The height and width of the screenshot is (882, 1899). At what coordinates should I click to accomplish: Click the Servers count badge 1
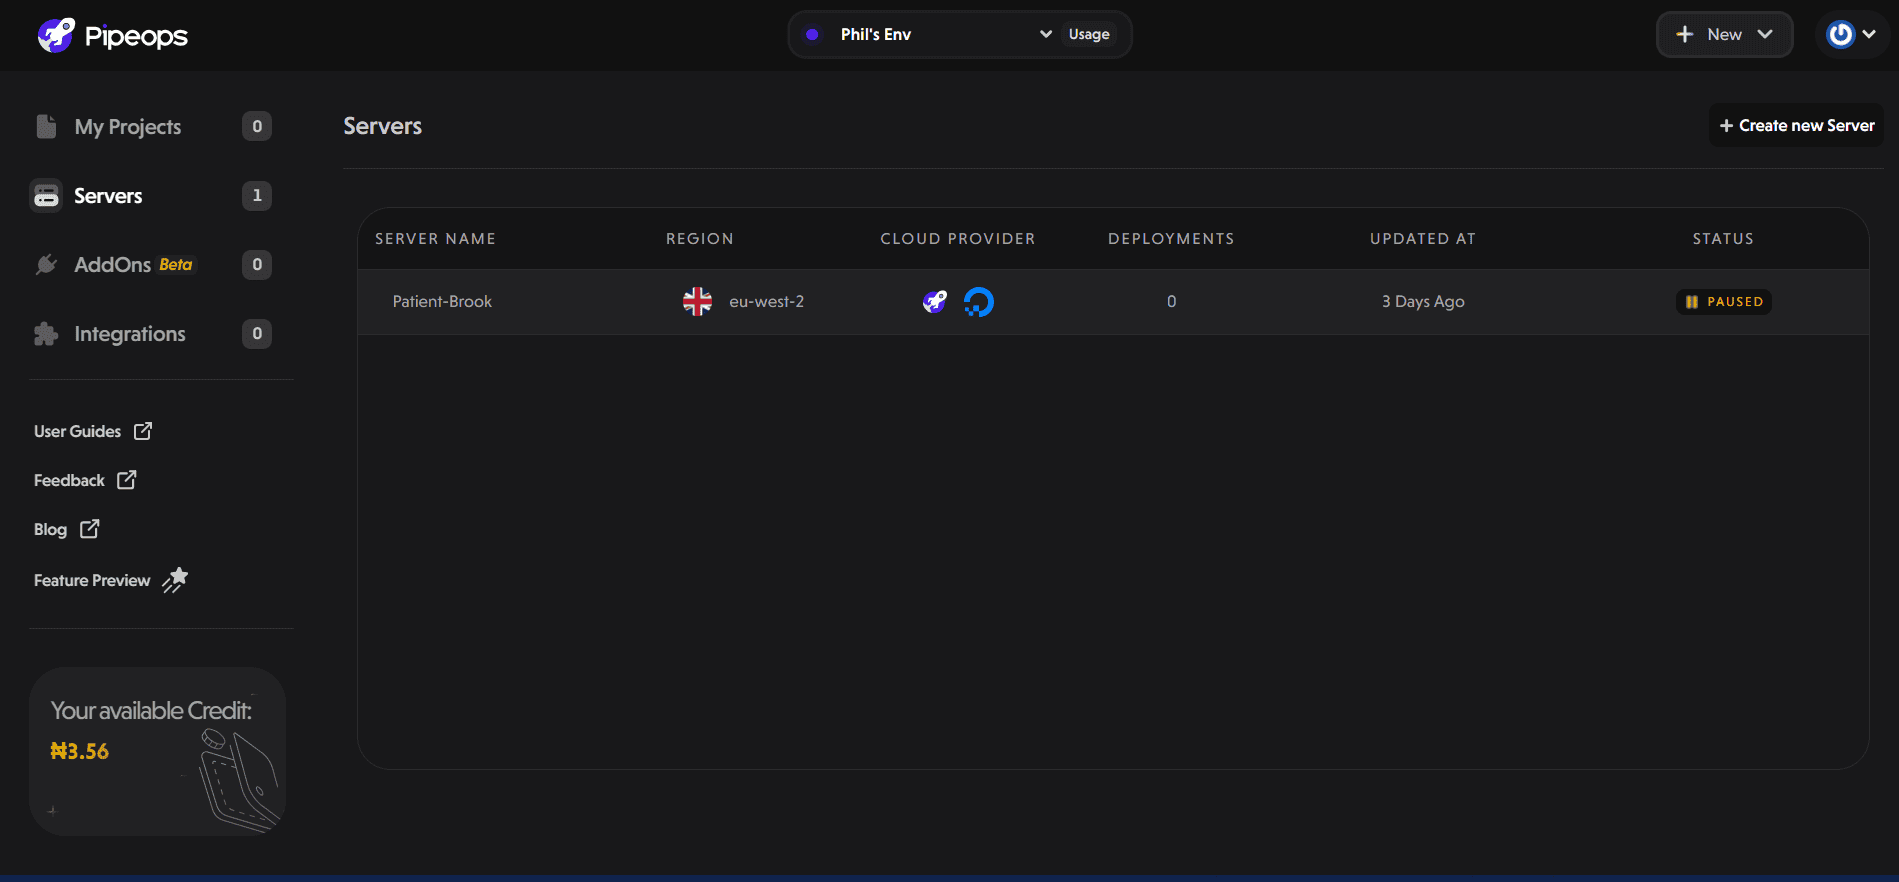tap(257, 195)
